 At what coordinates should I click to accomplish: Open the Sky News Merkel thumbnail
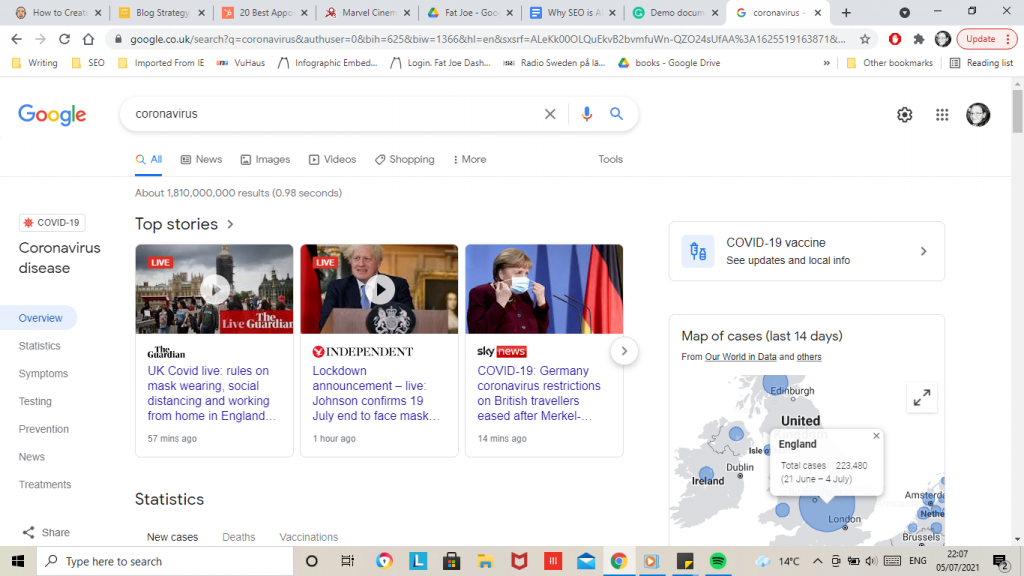click(x=544, y=289)
